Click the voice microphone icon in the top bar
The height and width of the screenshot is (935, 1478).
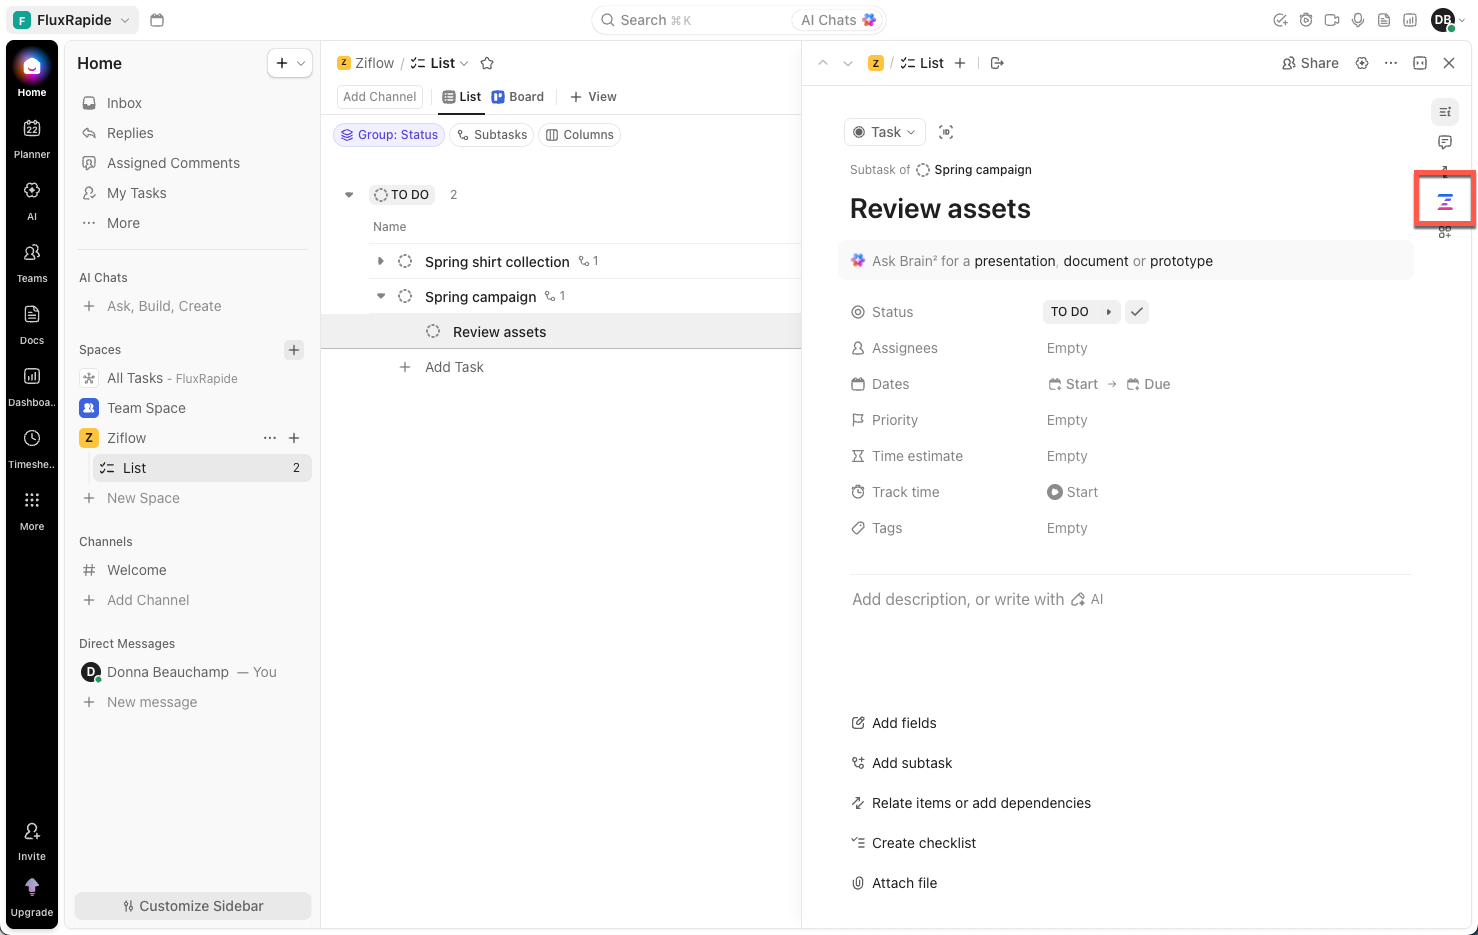pyautogui.click(x=1358, y=20)
